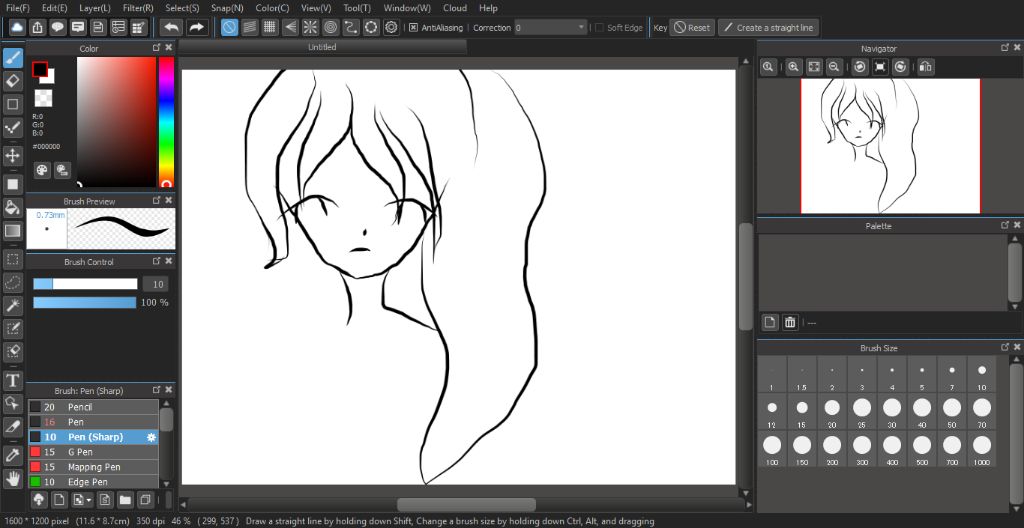1024x528 pixels.
Task: Download cloud brushes in Brush panel
Action: click(x=39, y=500)
